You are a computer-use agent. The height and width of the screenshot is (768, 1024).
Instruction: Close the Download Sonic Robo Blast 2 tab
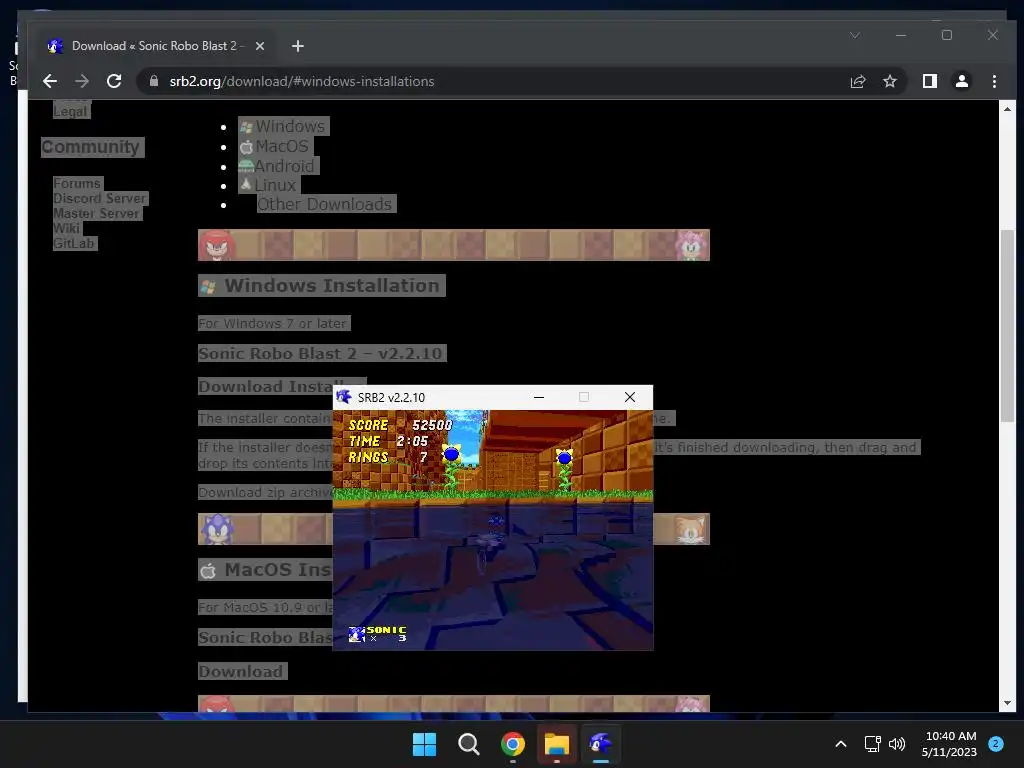pos(260,46)
